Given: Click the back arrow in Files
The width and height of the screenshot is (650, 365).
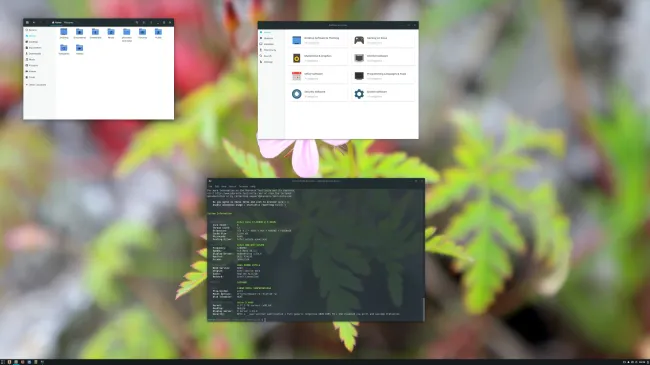Looking at the screenshot, I should click(x=34, y=22).
